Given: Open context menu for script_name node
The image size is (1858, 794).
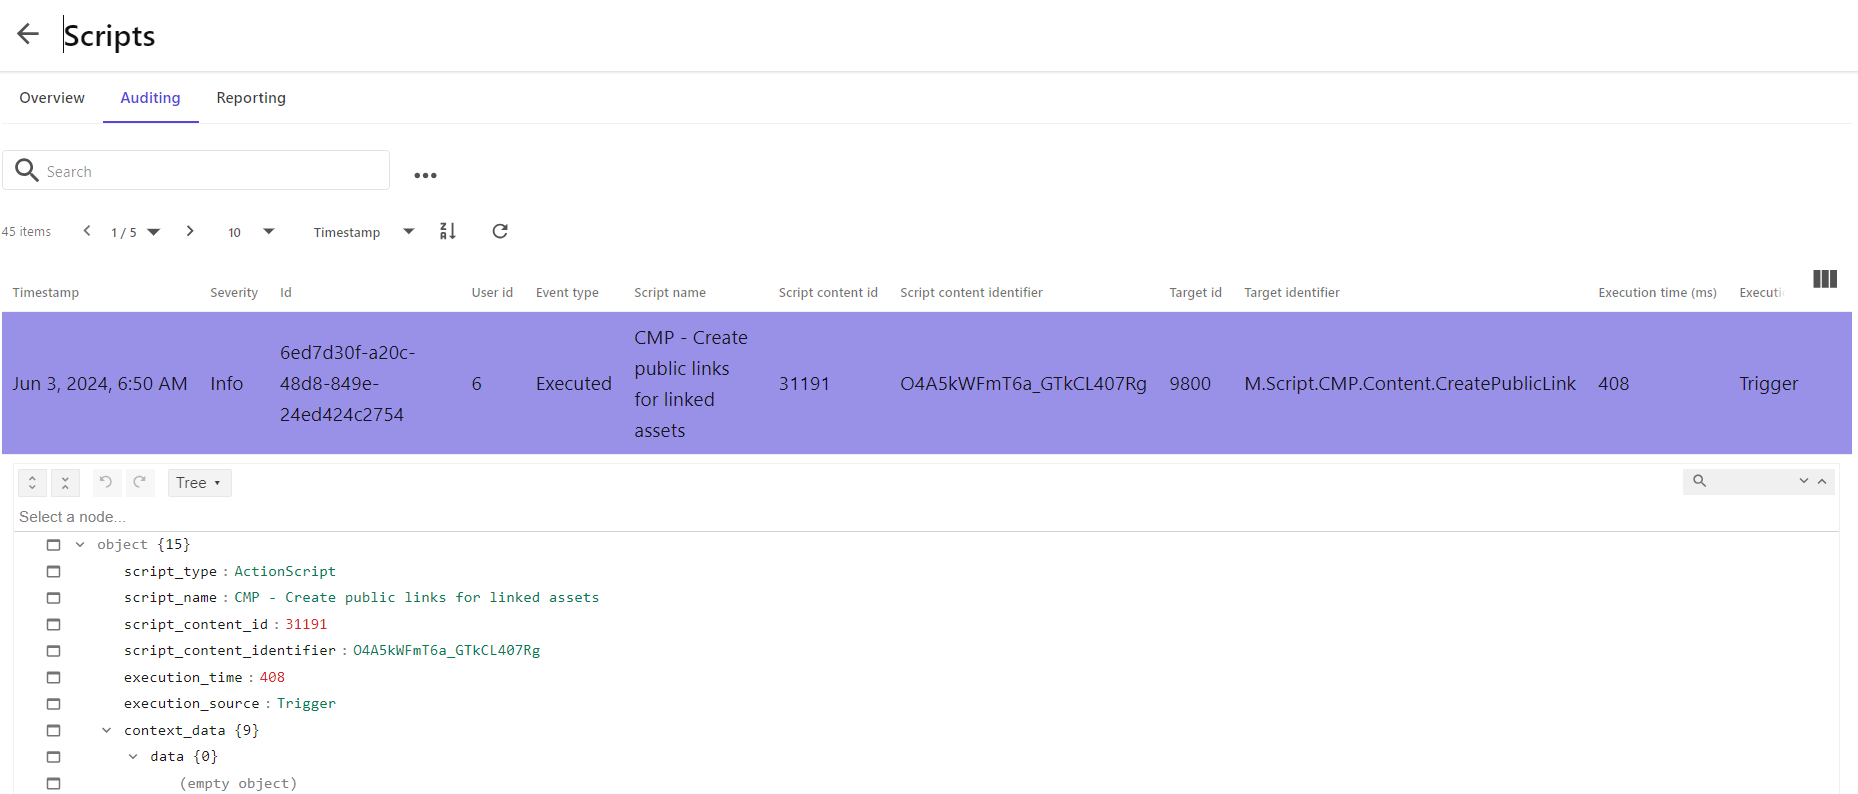Looking at the screenshot, I should coord(54,598).
